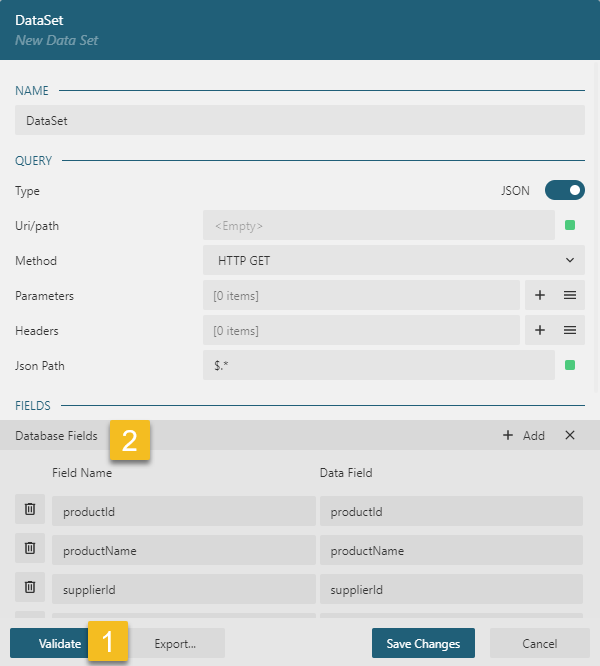Close the Database Fields section
Screen dimensions: 600x666
click(570, 435)
